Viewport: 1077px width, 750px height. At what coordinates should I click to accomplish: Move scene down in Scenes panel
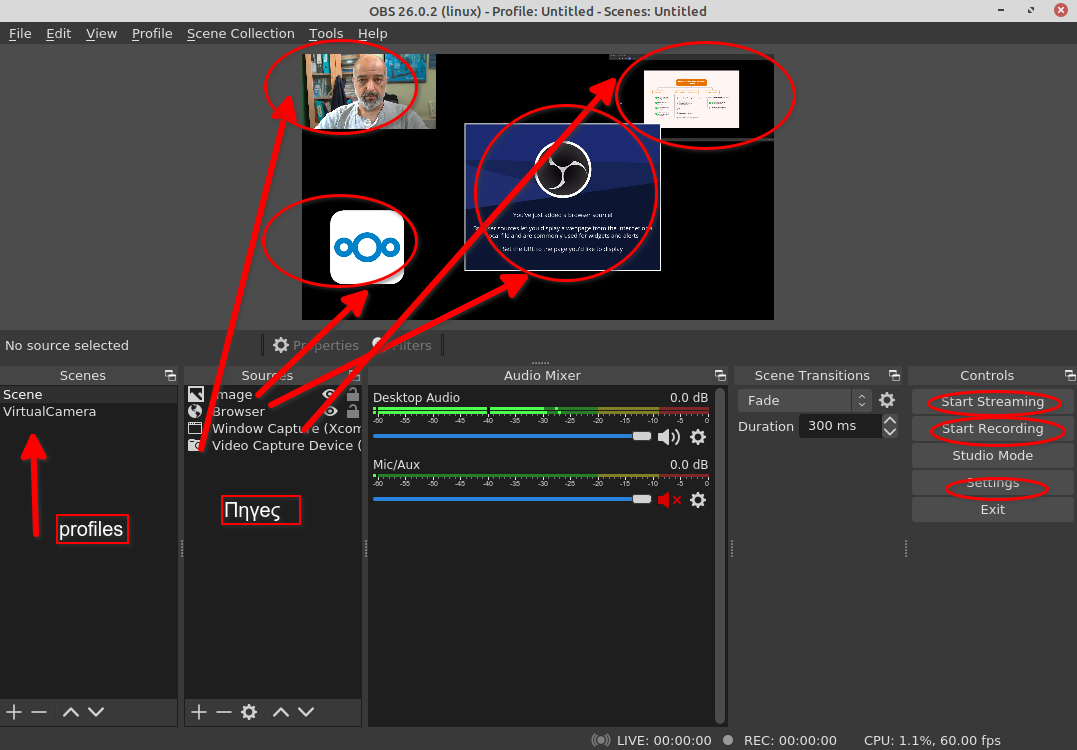point(96,712)
